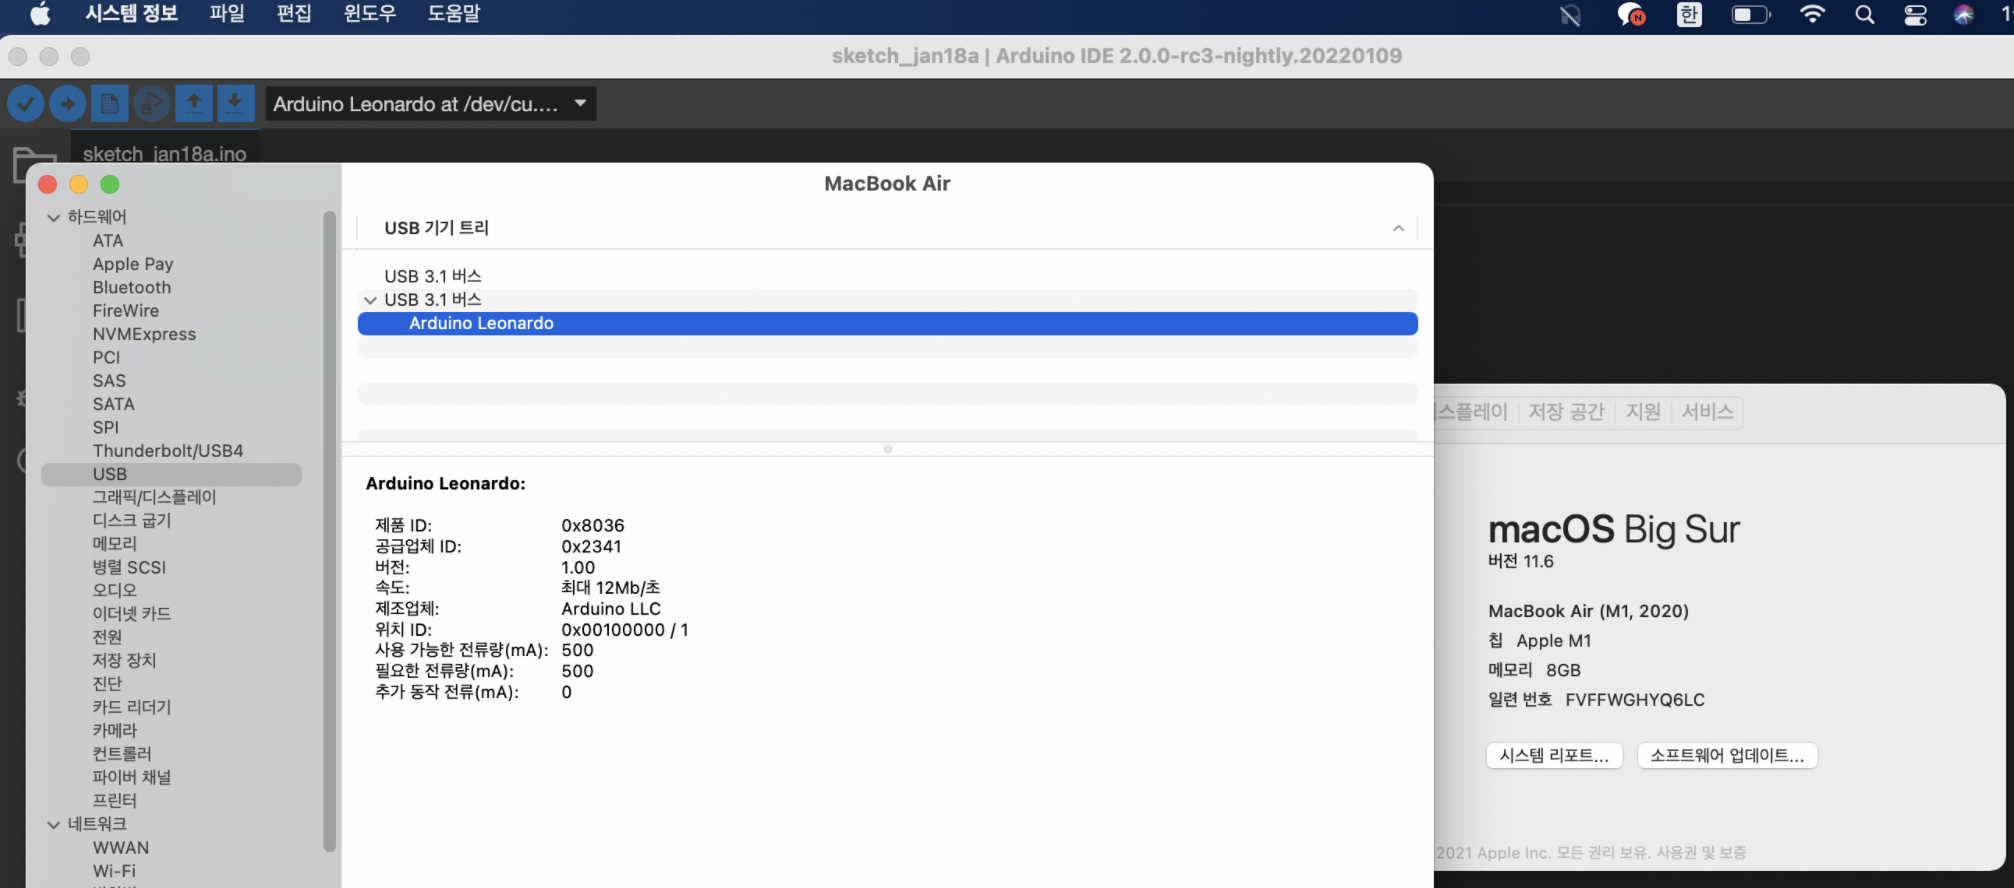Select the first USB 3.1 버스 row
2014x888 pixels.
[x=887, y=276]
